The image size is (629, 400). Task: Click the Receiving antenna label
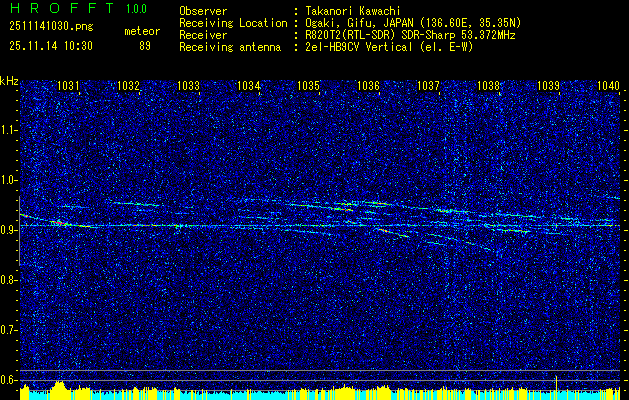(230, 47)
